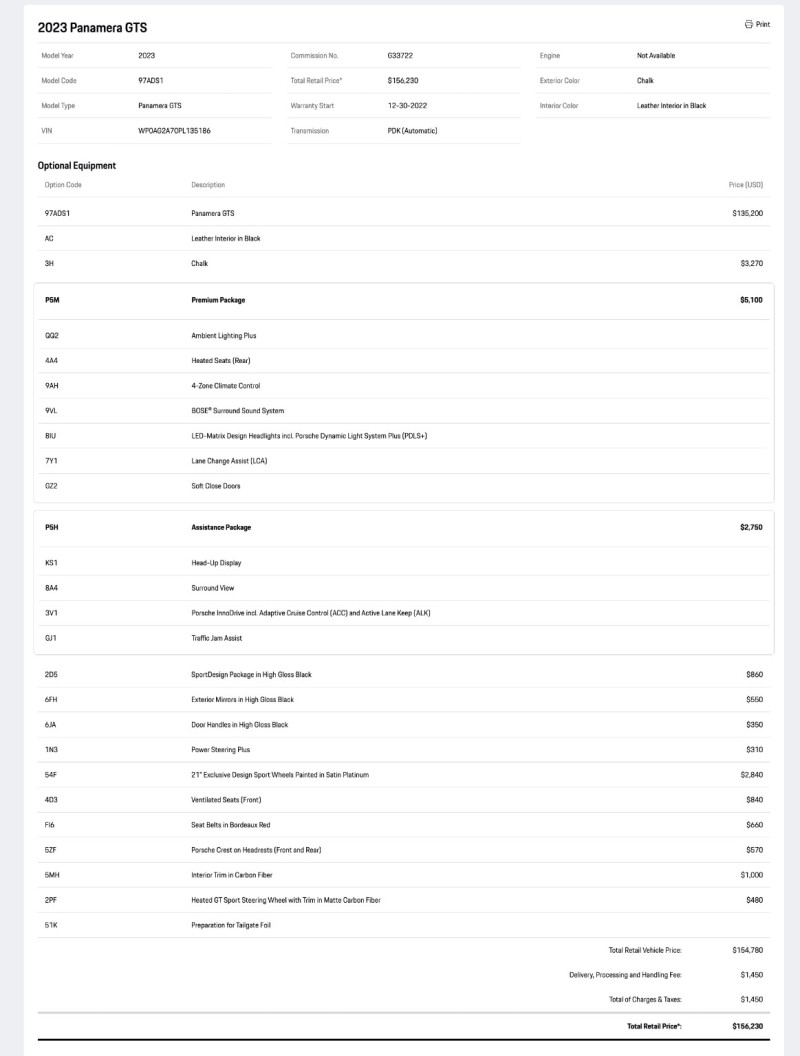Click the Delivery, Processing and Handling Fee label
The height and width of the screenshot is (1056, 800).
tap(625, 975)
